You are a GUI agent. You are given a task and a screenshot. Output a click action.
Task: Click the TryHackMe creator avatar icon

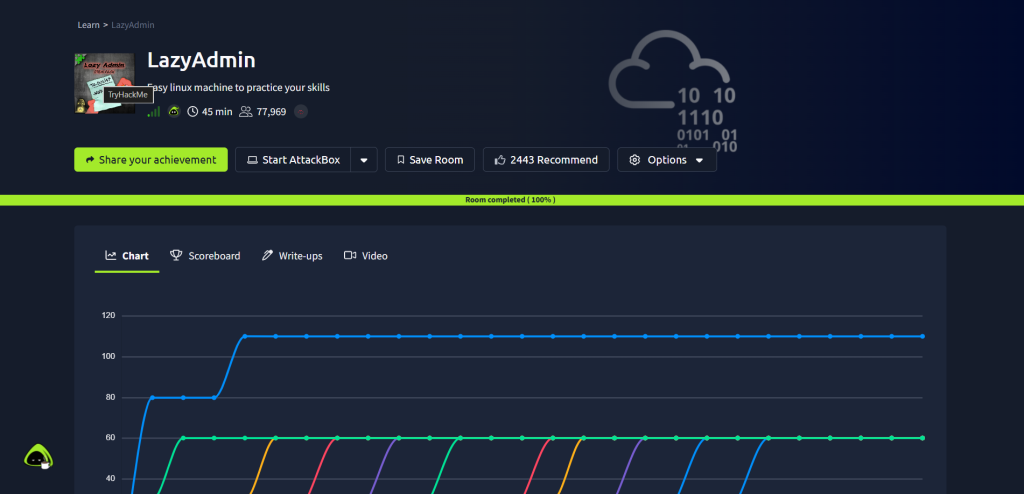pos(174,112)
